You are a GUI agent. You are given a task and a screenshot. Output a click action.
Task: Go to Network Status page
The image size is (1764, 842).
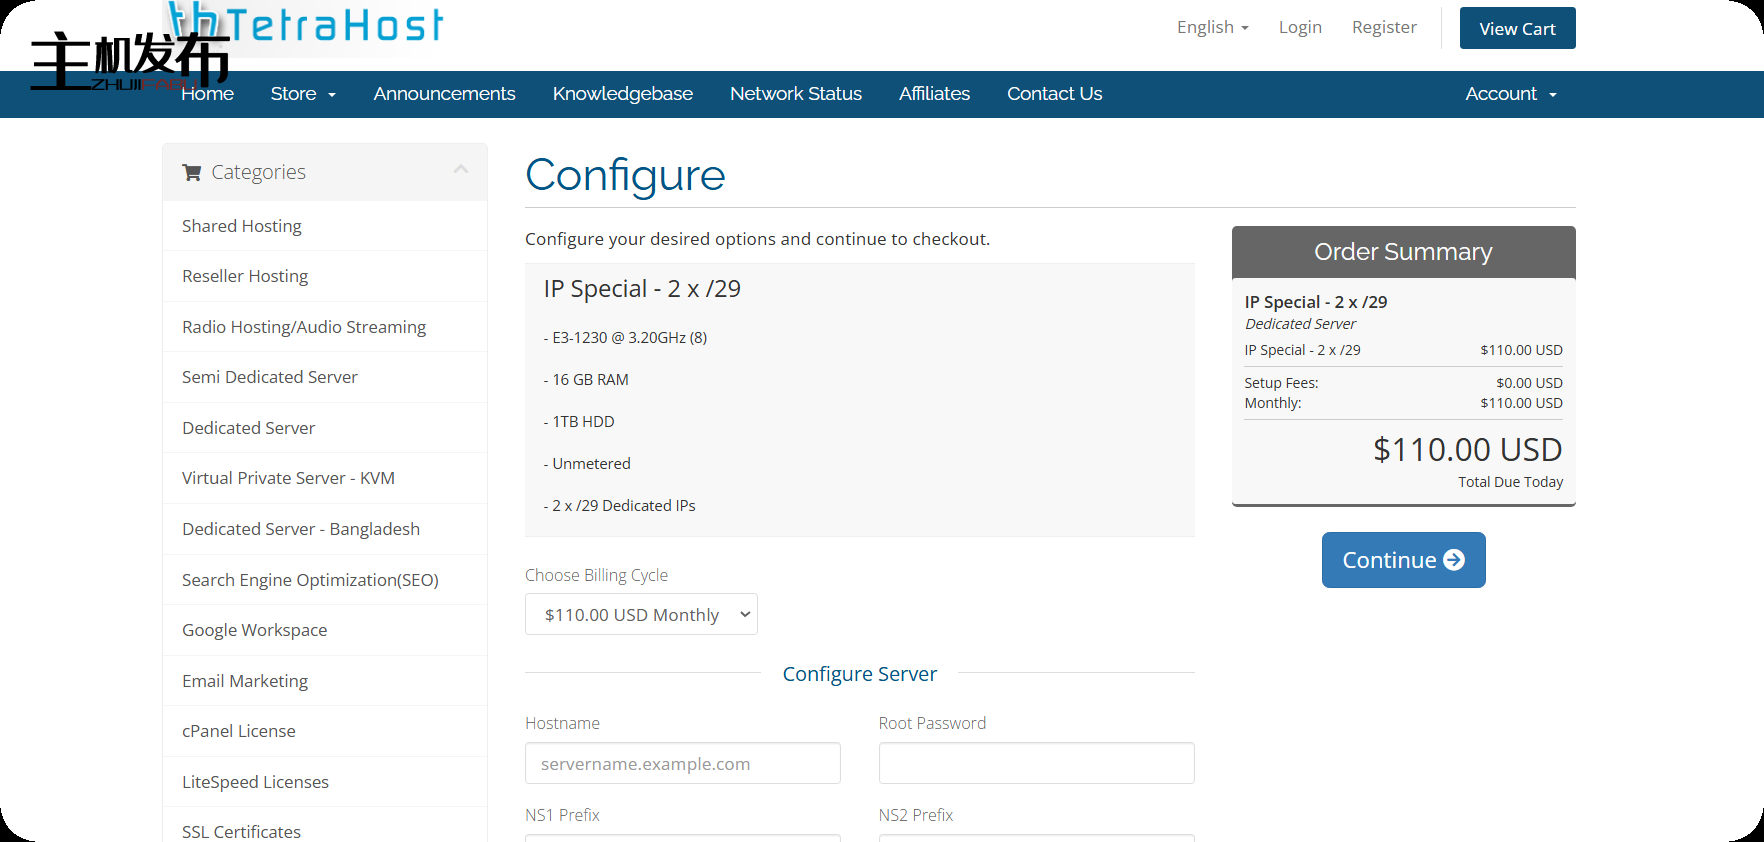click(x=795, y=94)
